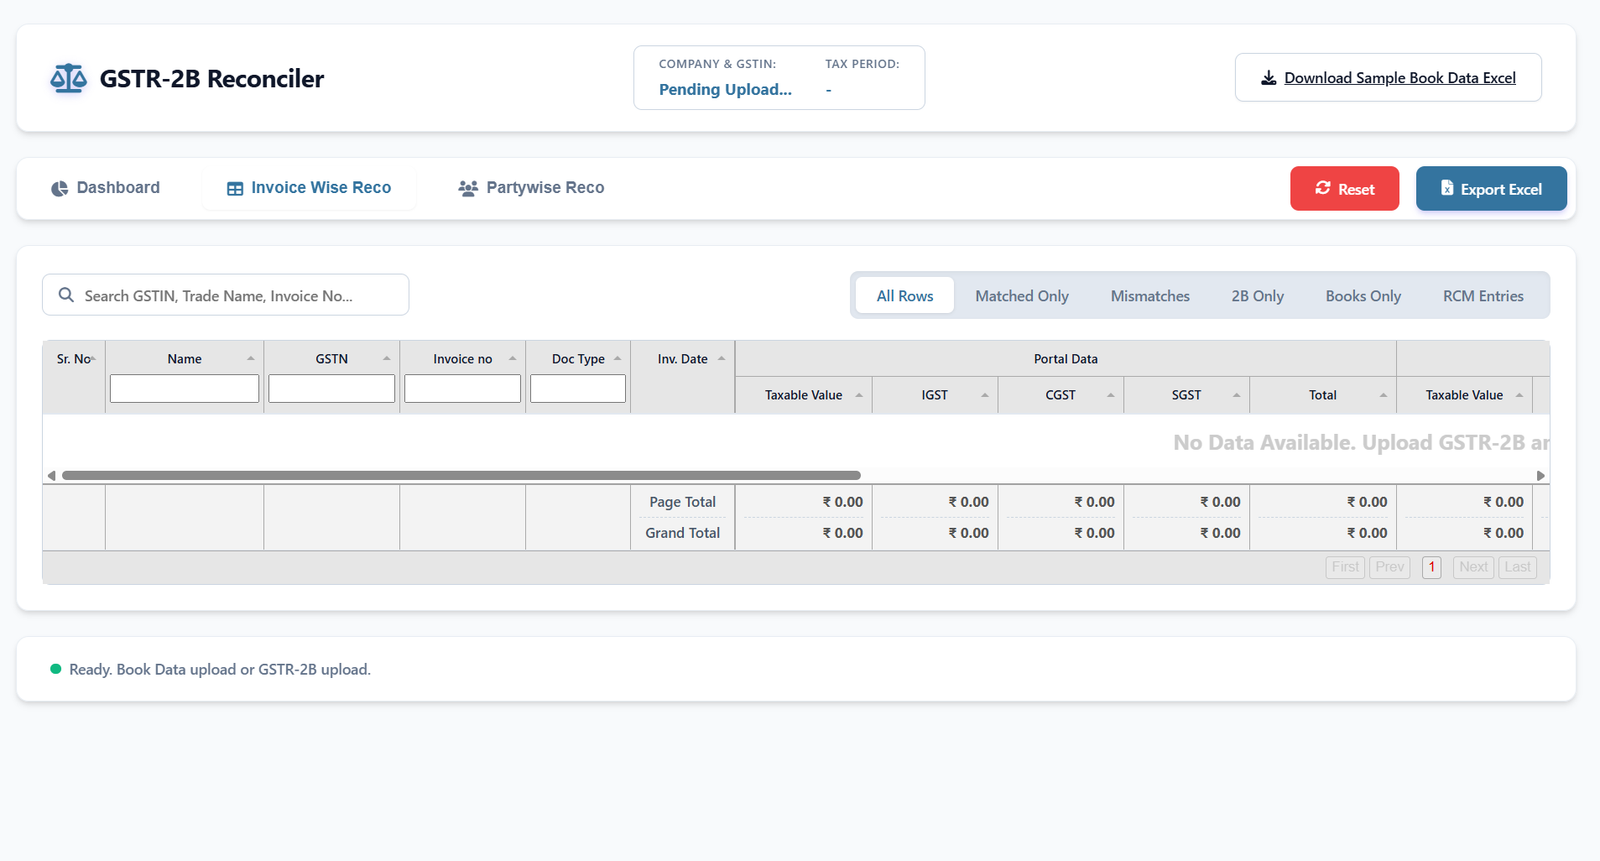The height and width of the screenshot is (861, 1600).
Task: Sort by the SGST column arrow
Action: (x=1237, y=395)
